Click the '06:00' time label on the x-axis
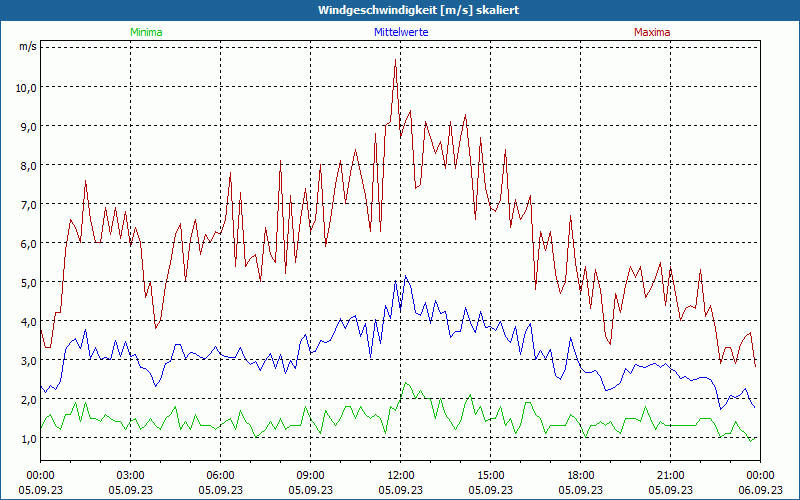The height and width of the screenshot is (500, 800). (x=220, y=476)
